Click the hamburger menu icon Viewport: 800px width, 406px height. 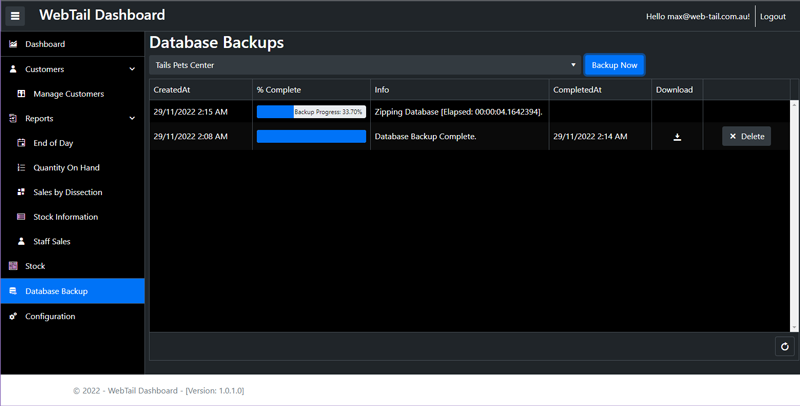(15, 16)
